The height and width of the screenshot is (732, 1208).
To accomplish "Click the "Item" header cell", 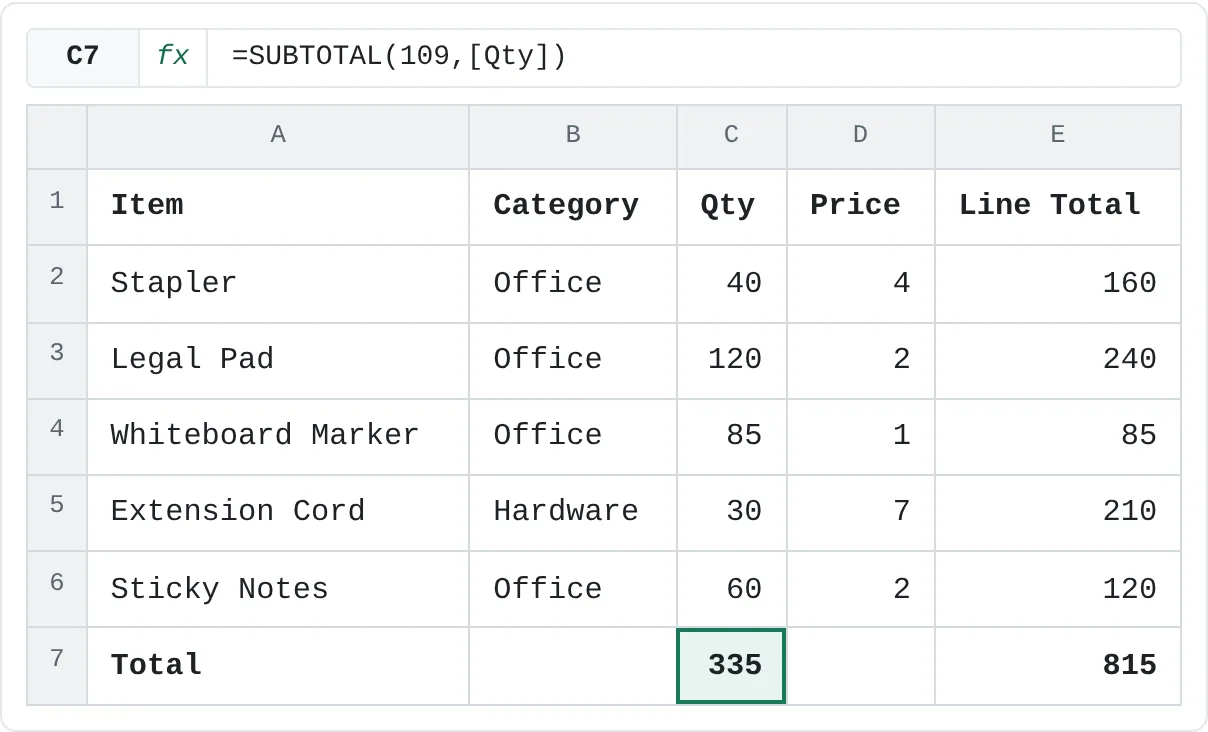I will pos(278,207).
